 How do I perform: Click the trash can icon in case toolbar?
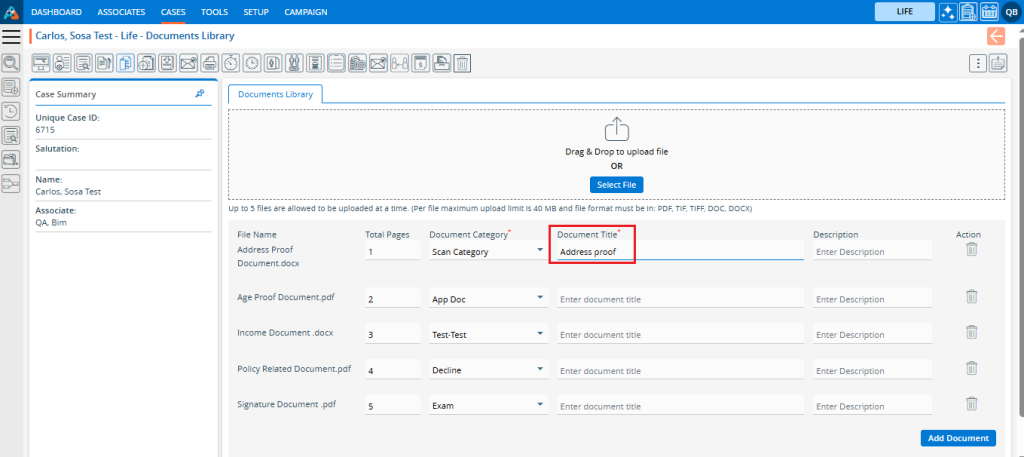tap(462, 63)
